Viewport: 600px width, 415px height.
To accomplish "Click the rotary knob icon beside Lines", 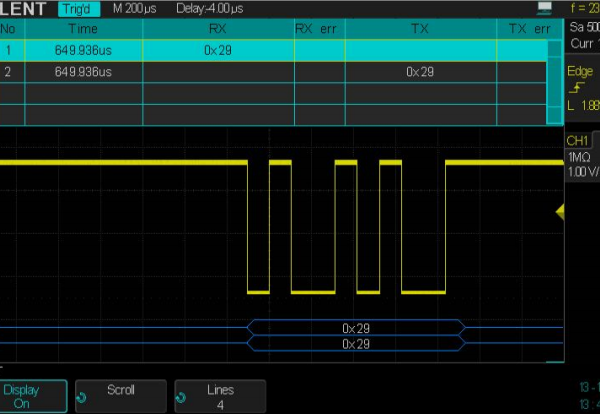I will click(181, 396).
